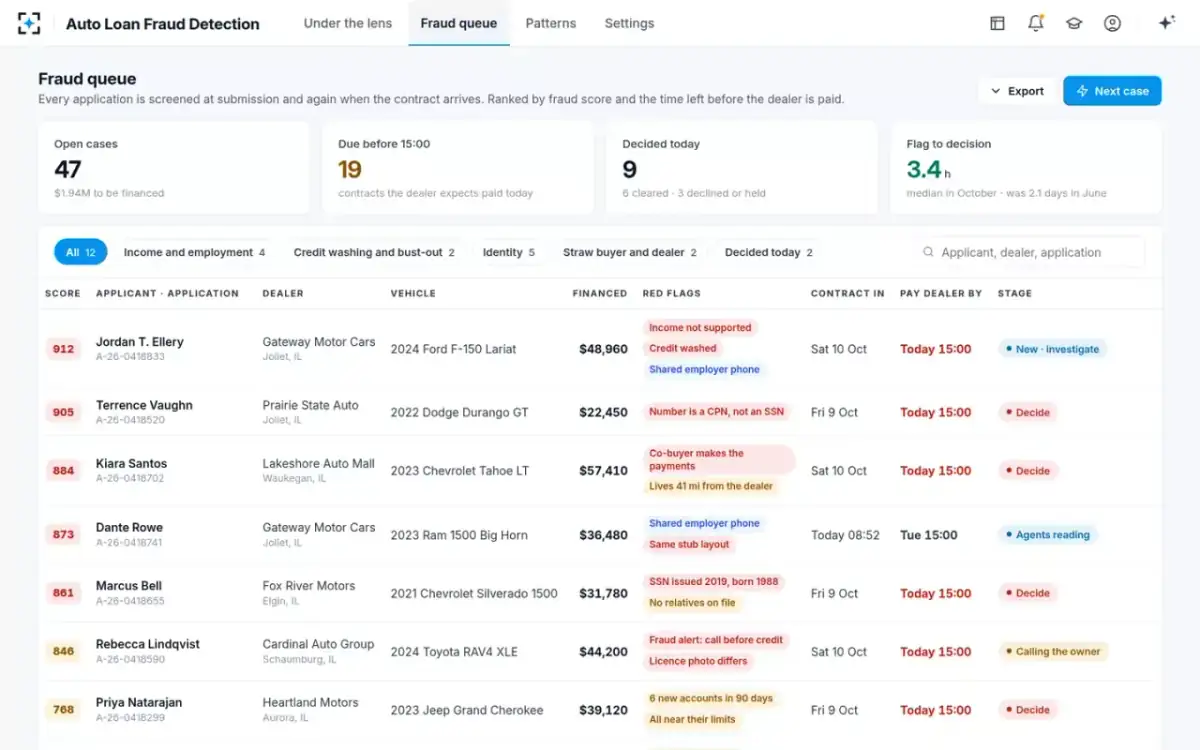Viewport: 1200px width, 750px height.
Task: Click the search magnifier icon
Action: tap(928, 252)
